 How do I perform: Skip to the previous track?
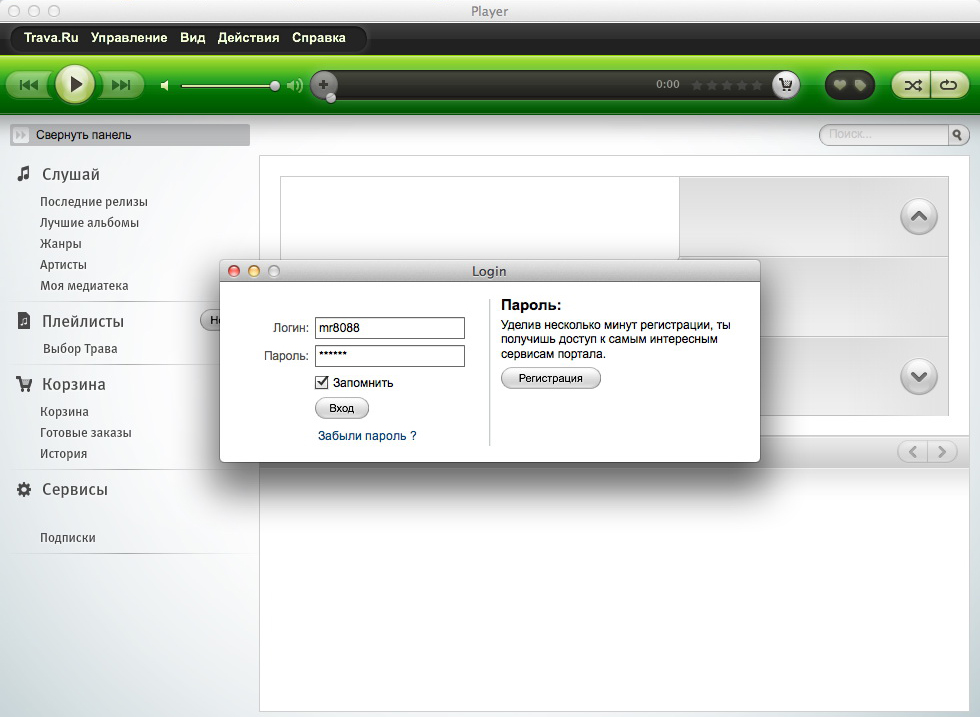[29, 85]
